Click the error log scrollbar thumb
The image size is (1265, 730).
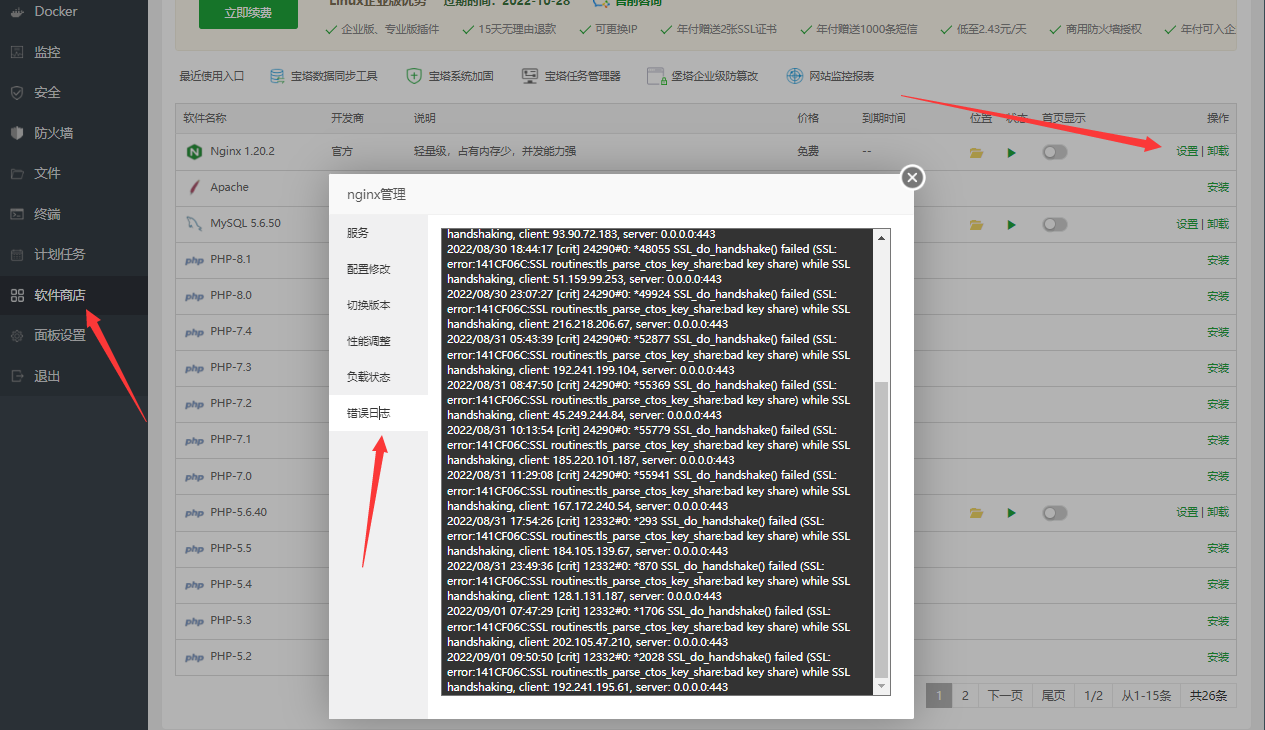[881, 529]
